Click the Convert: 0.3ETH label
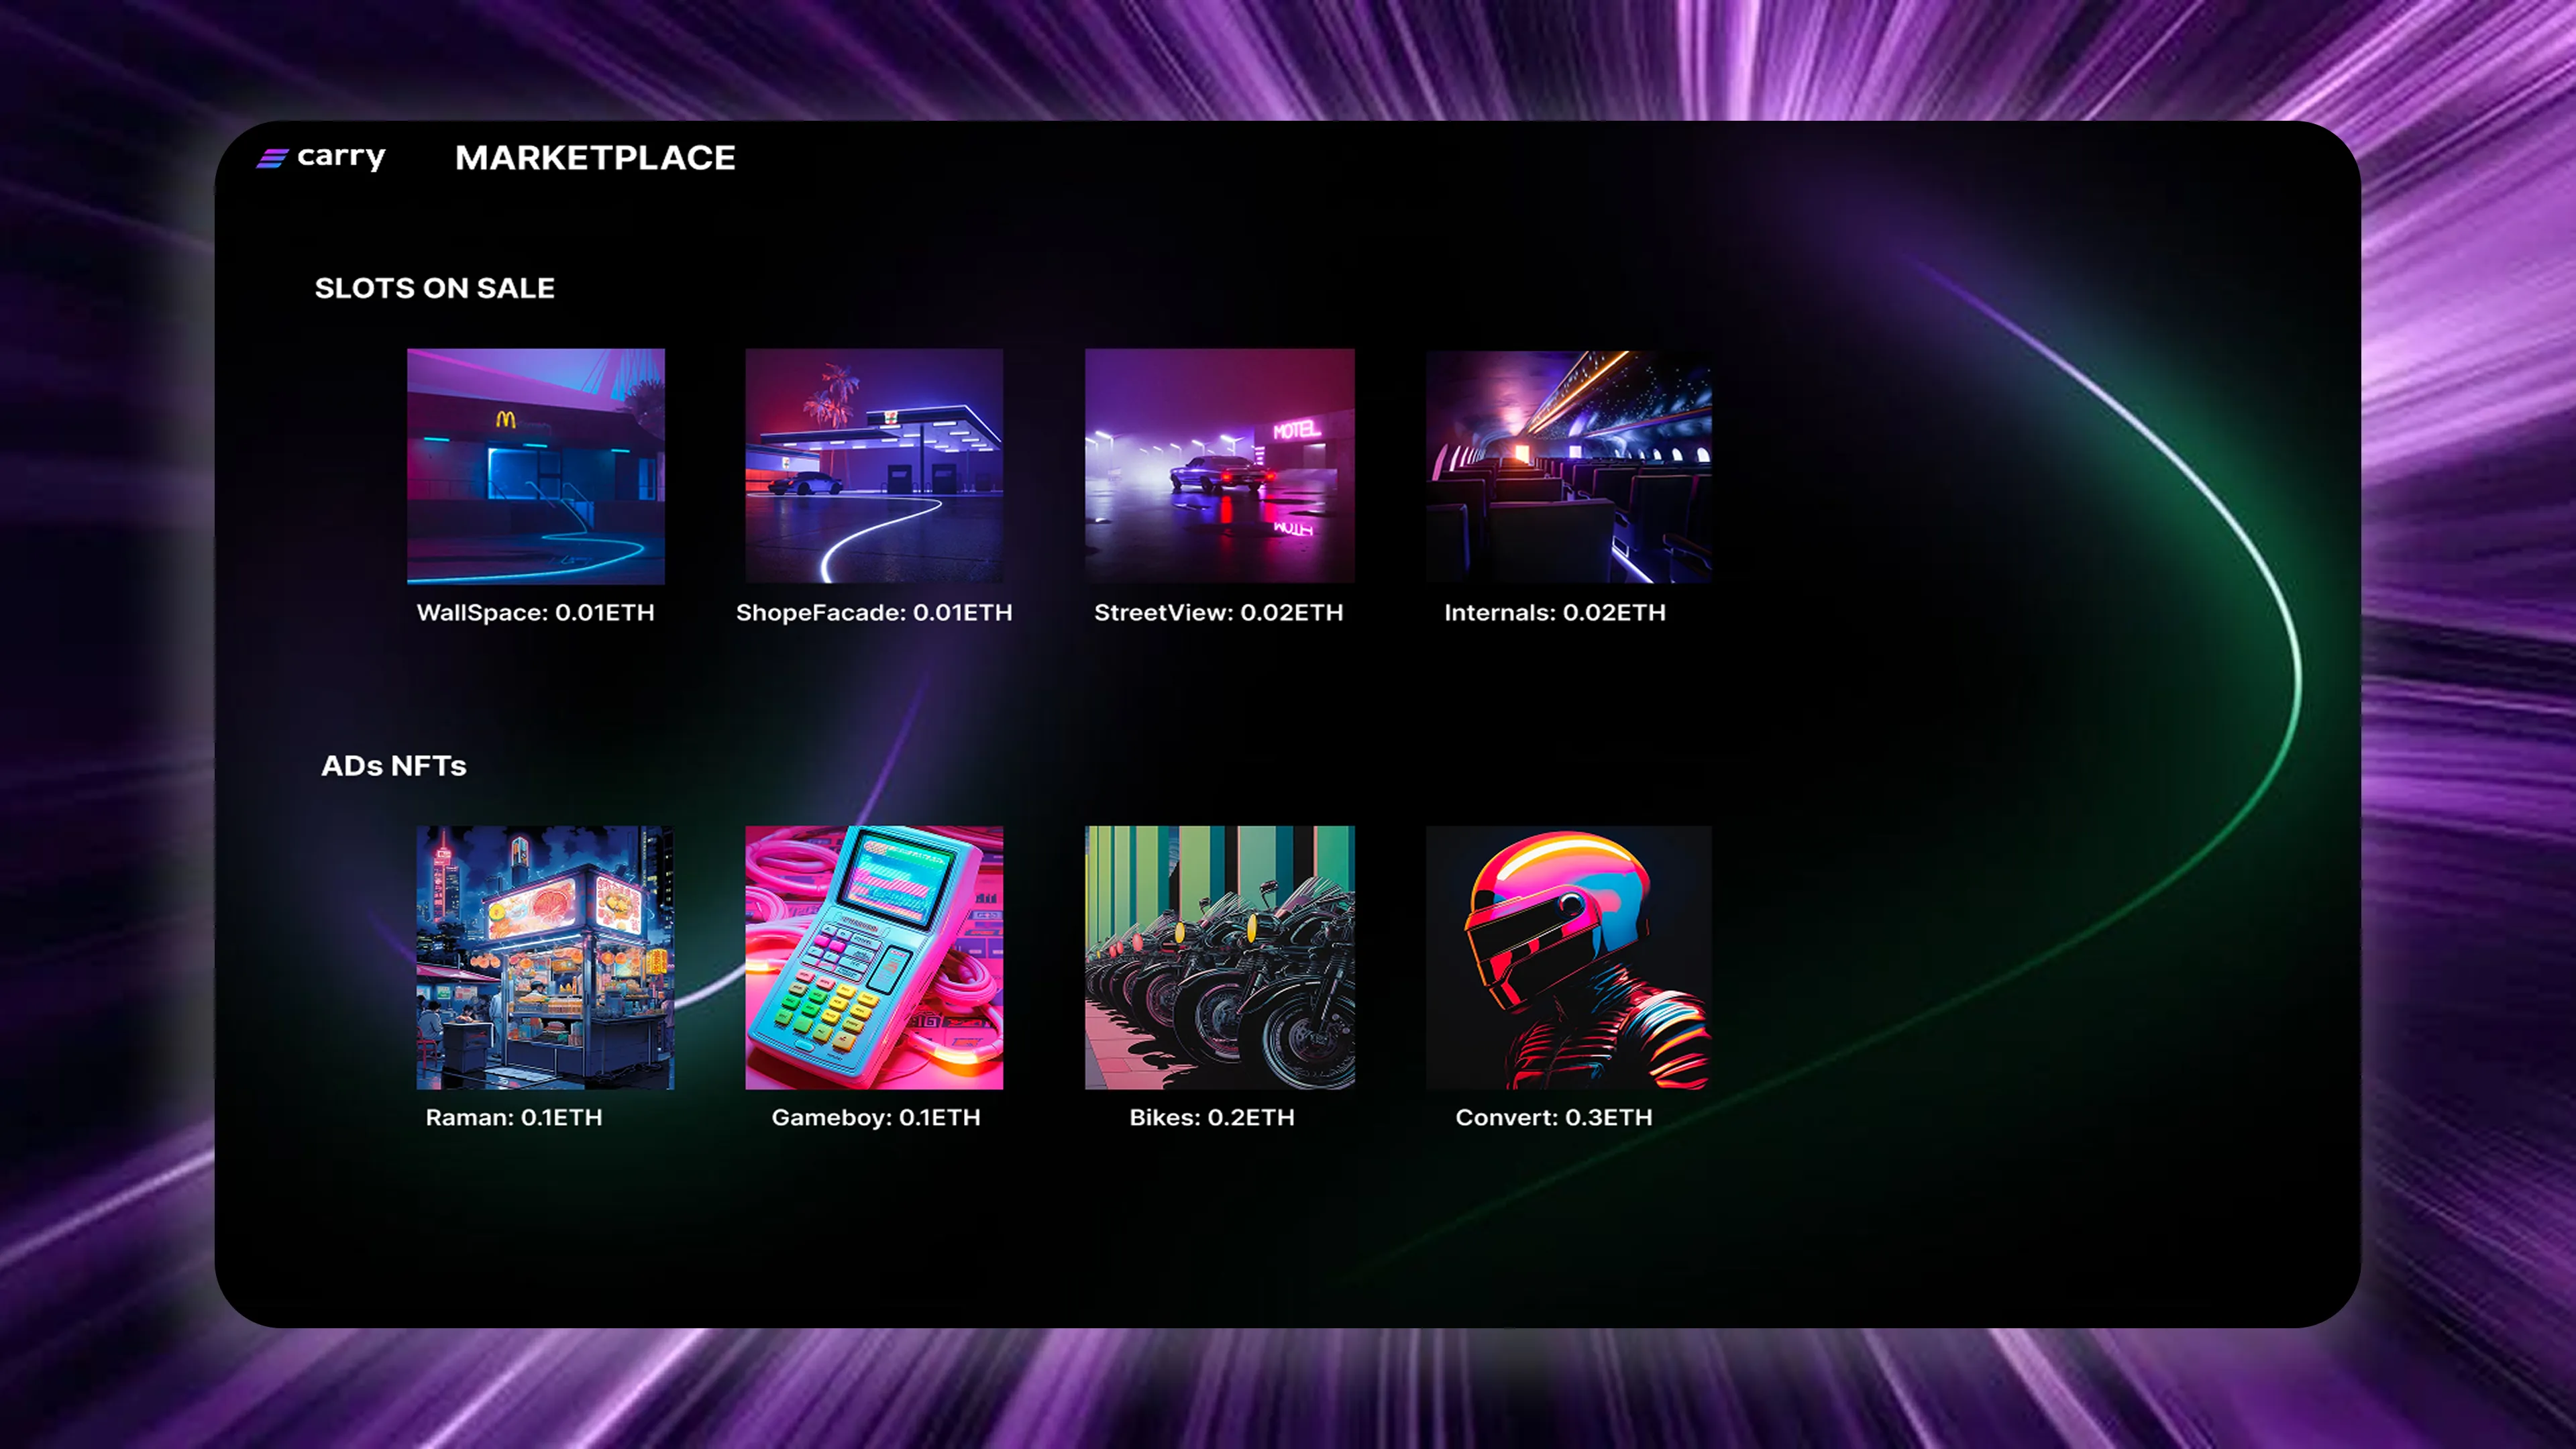 pyautogui.click(x=1553, y=1117)
